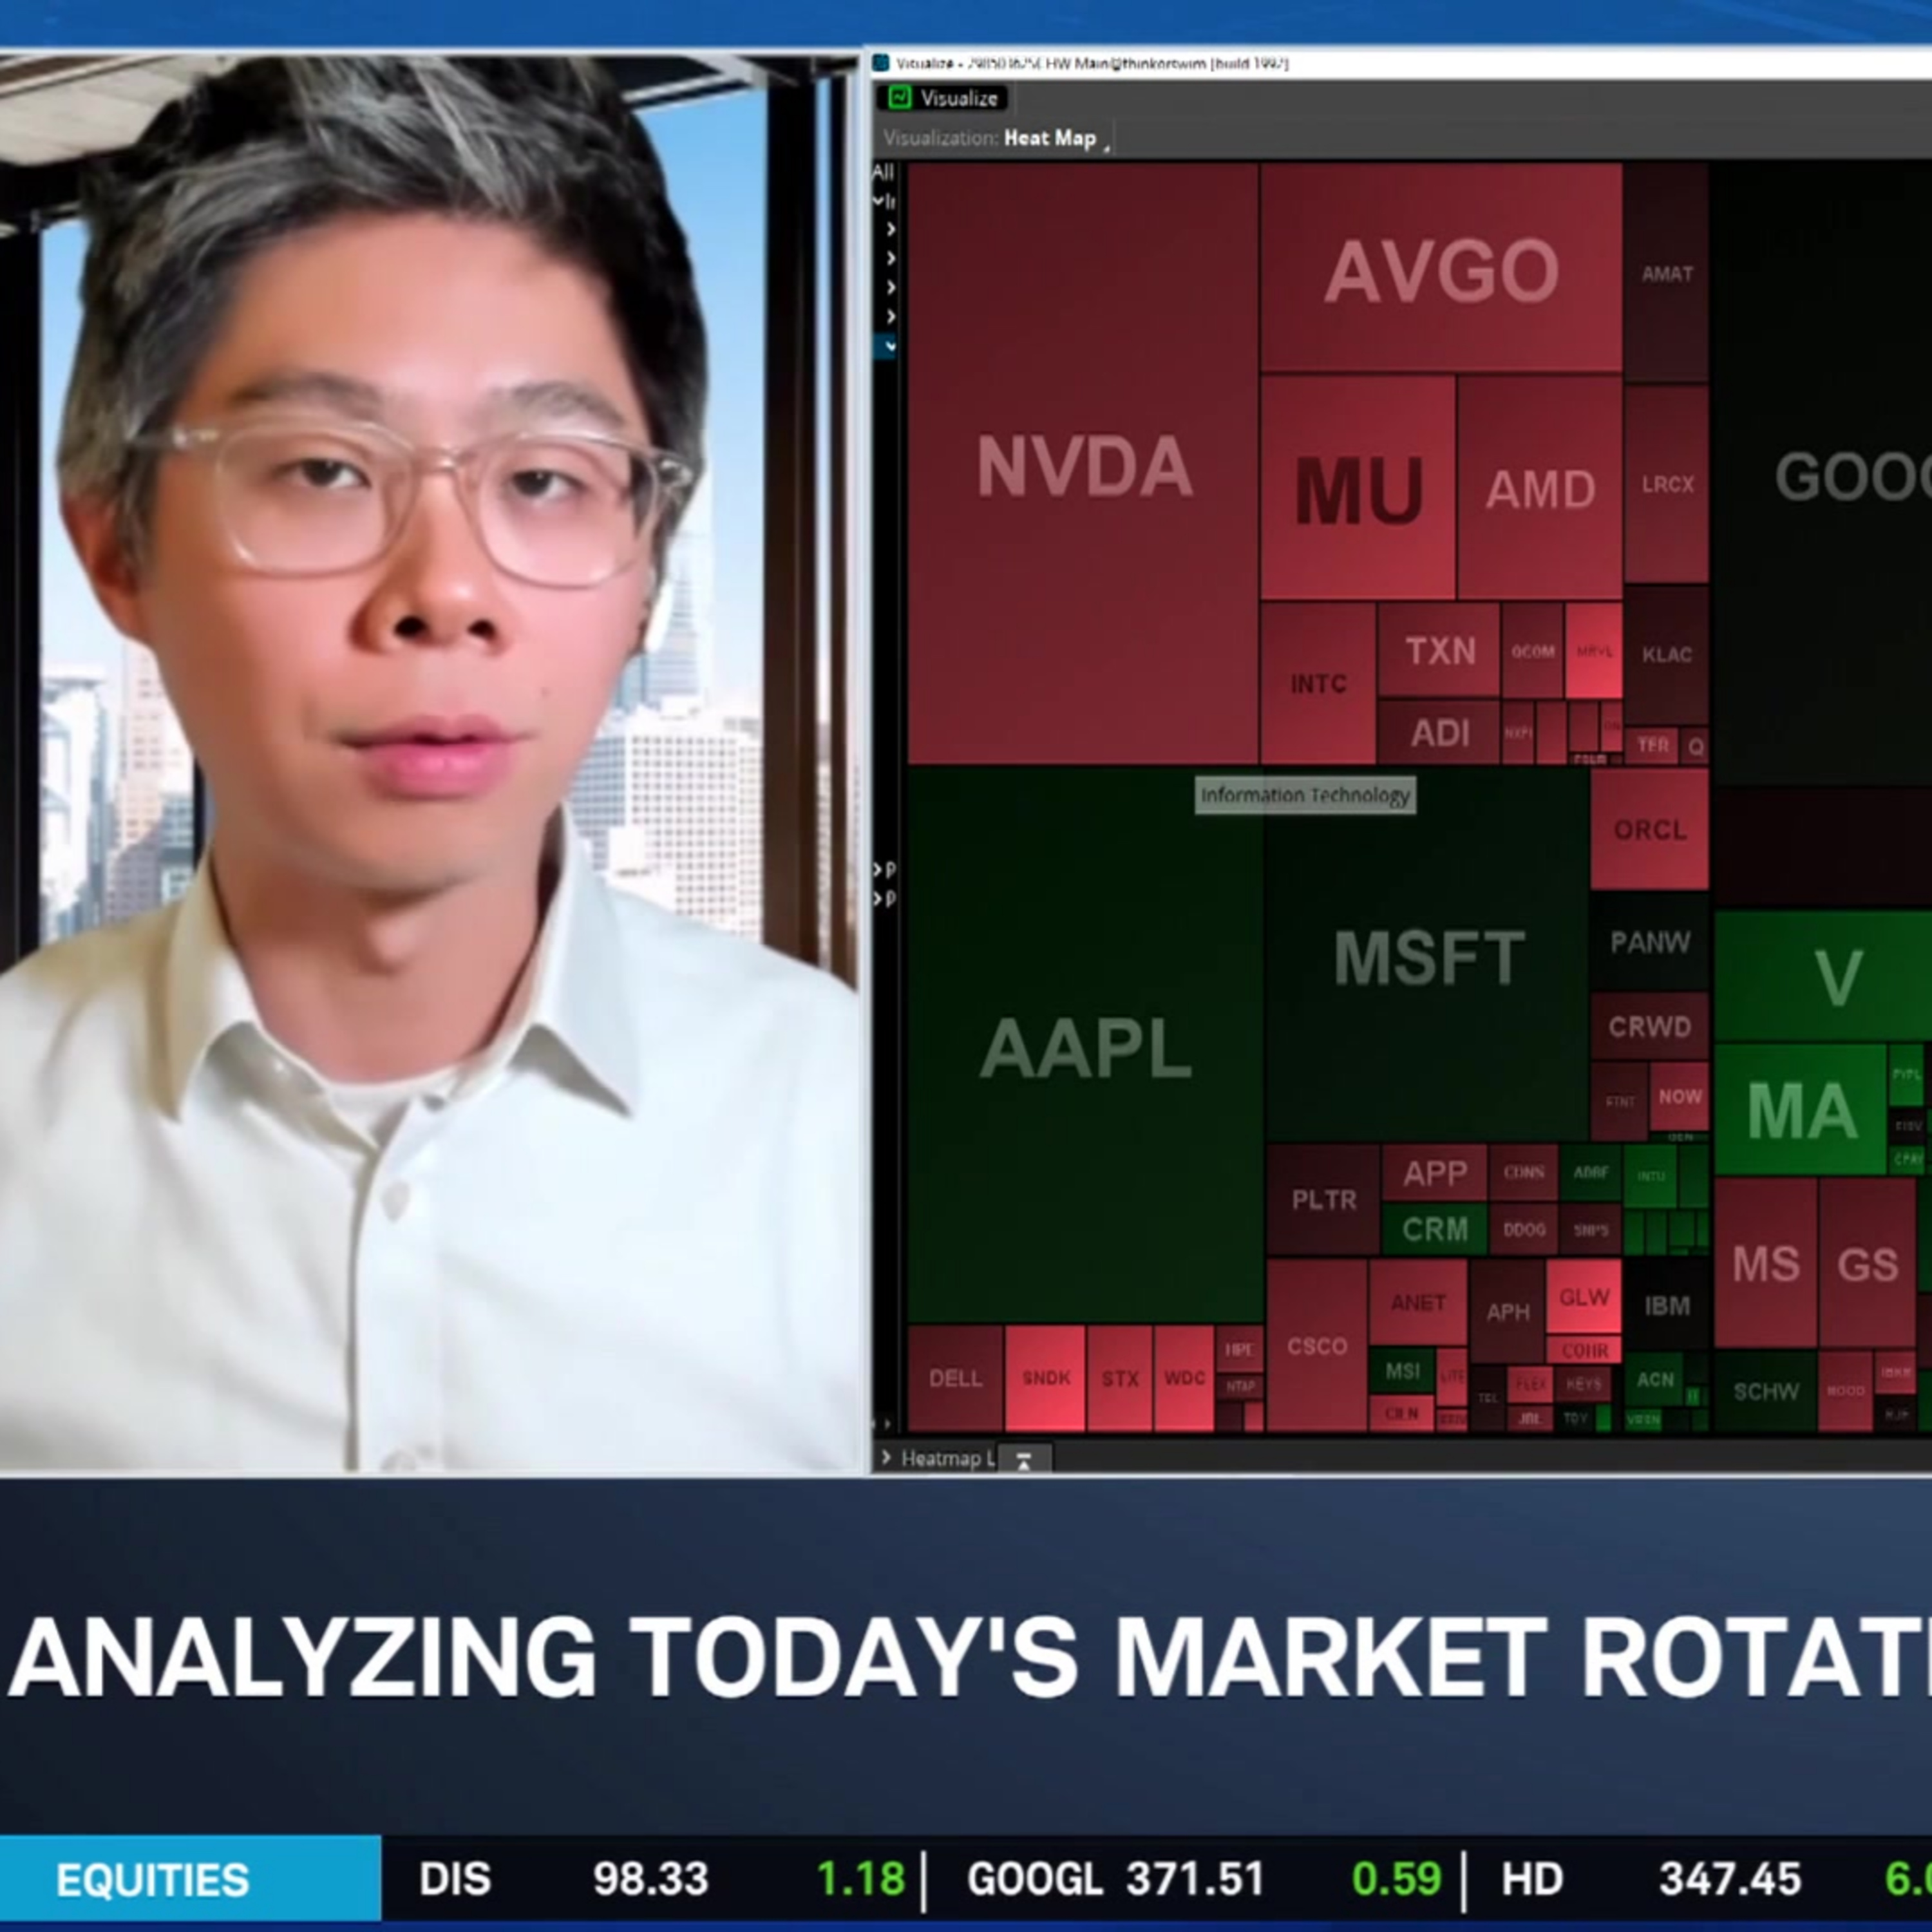1932x1932 pixels.
Task: Click the ANET tile
Action: pos(1417,1302)
